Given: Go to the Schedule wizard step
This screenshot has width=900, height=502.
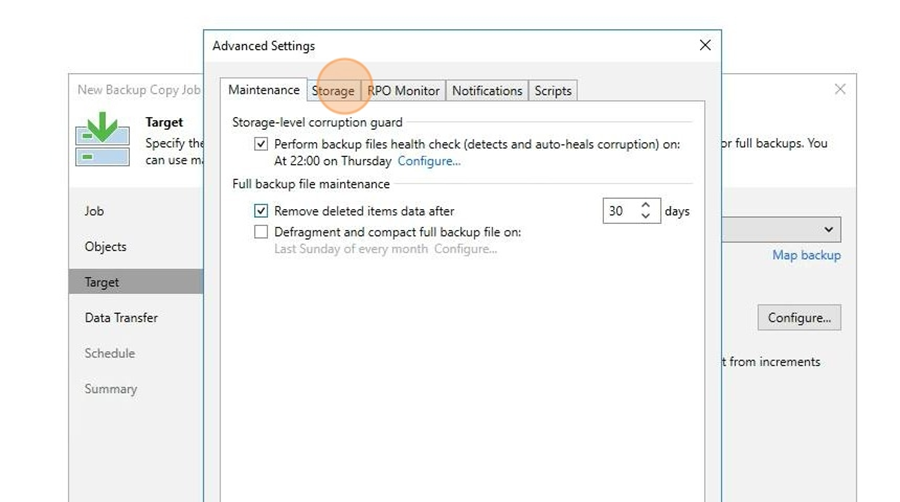Looking at the screenshot, I should coord(110,353).
